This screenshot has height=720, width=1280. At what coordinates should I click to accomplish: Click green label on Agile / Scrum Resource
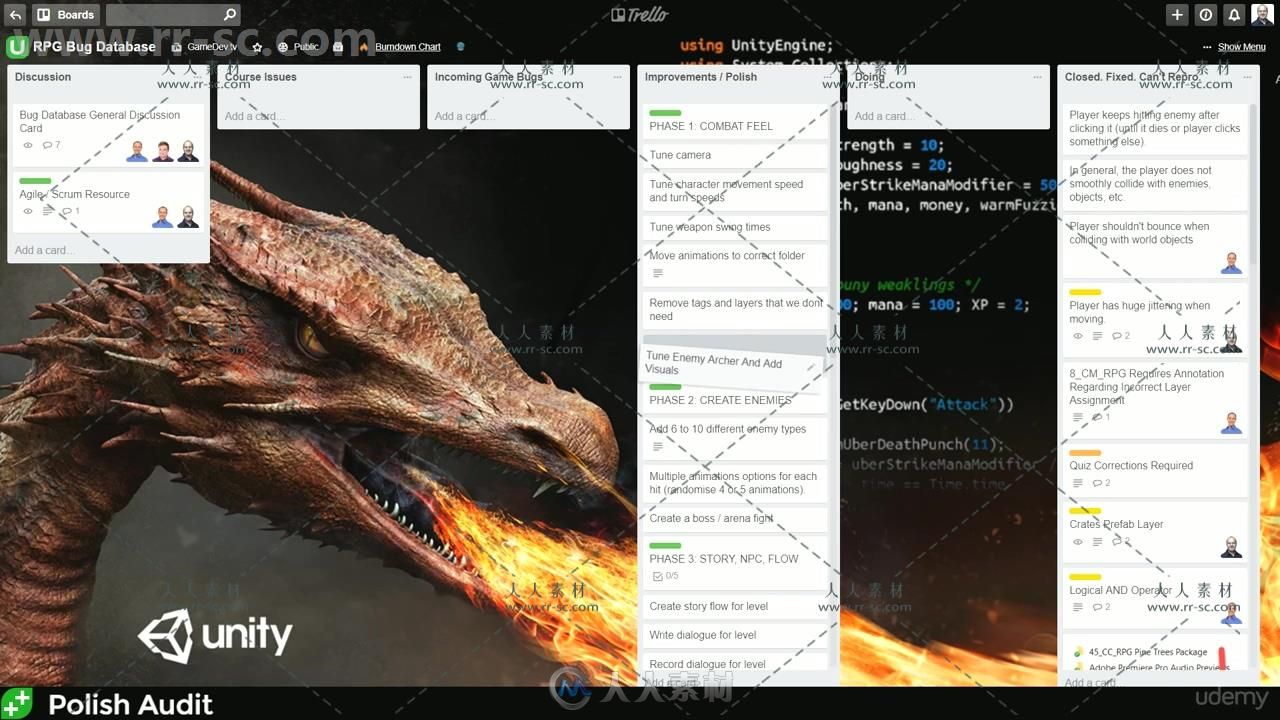click(35, 181)
